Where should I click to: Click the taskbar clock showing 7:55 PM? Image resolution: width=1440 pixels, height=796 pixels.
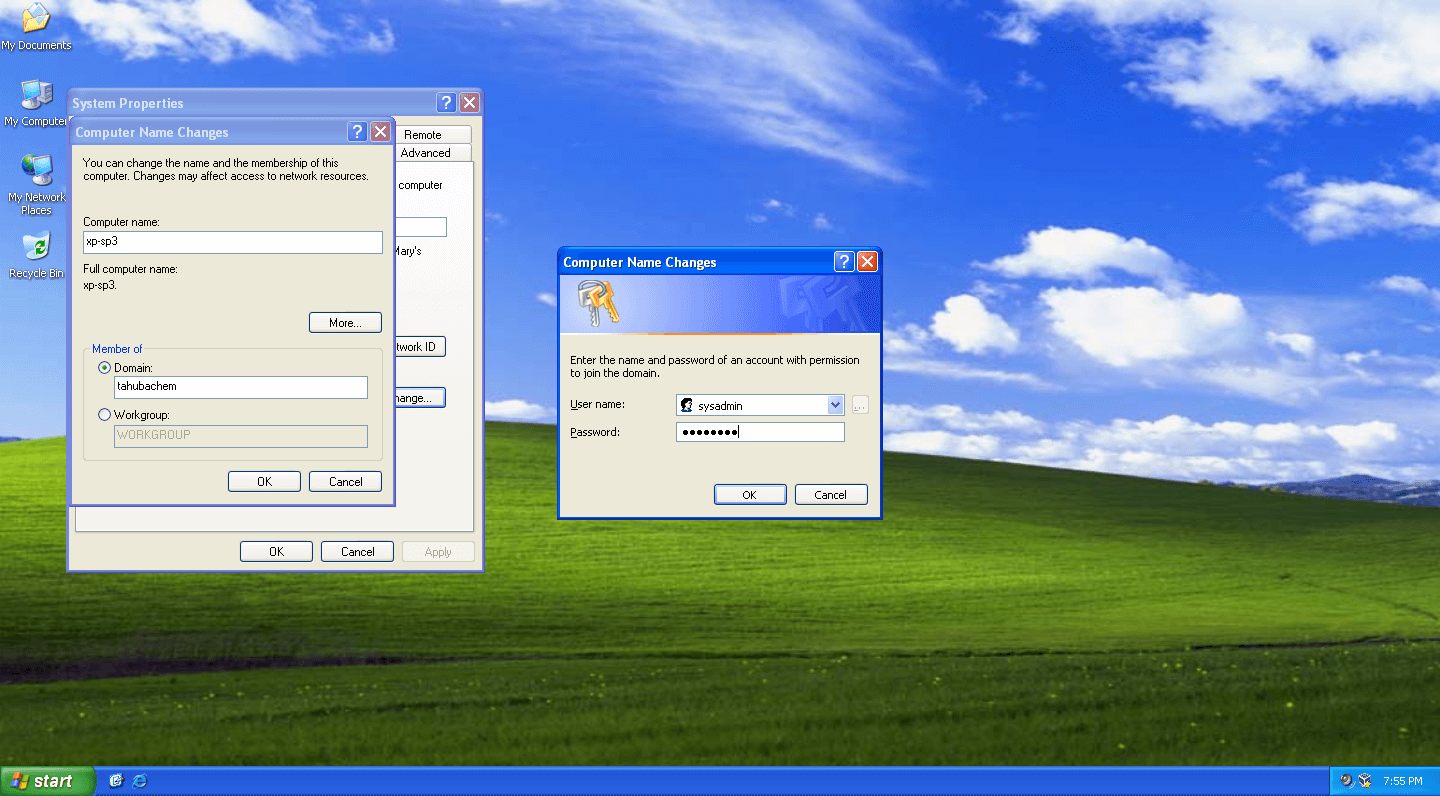(x=1403, y=781)
